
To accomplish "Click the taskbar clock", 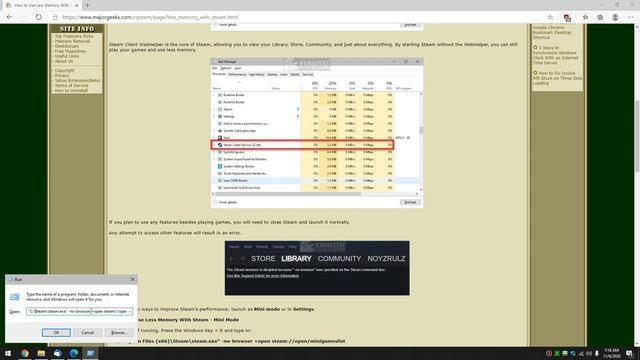I will tap(611, 353).
